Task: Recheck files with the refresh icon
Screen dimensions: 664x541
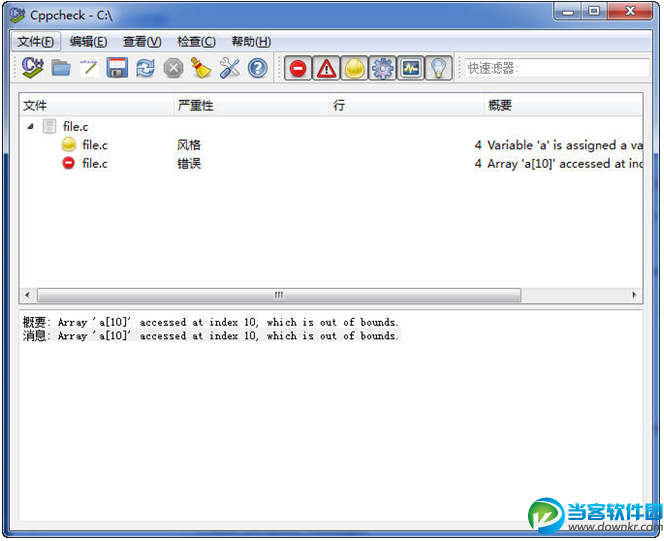Action: 145,68
